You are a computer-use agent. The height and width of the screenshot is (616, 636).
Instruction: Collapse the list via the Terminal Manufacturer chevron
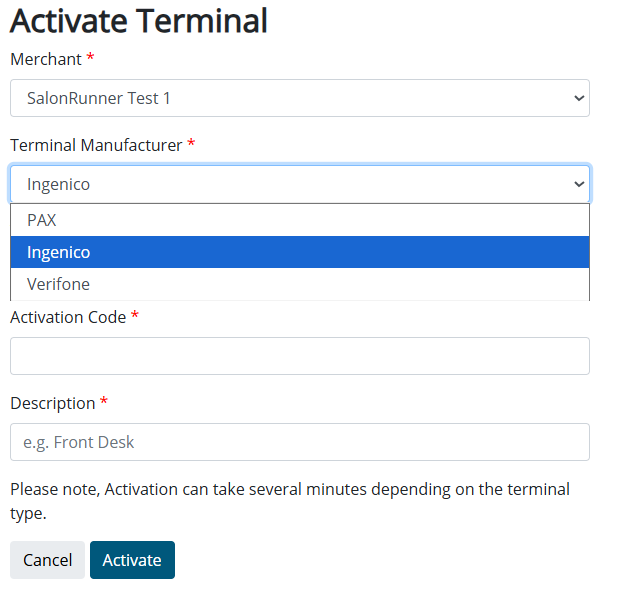click(x=578, y=184)
